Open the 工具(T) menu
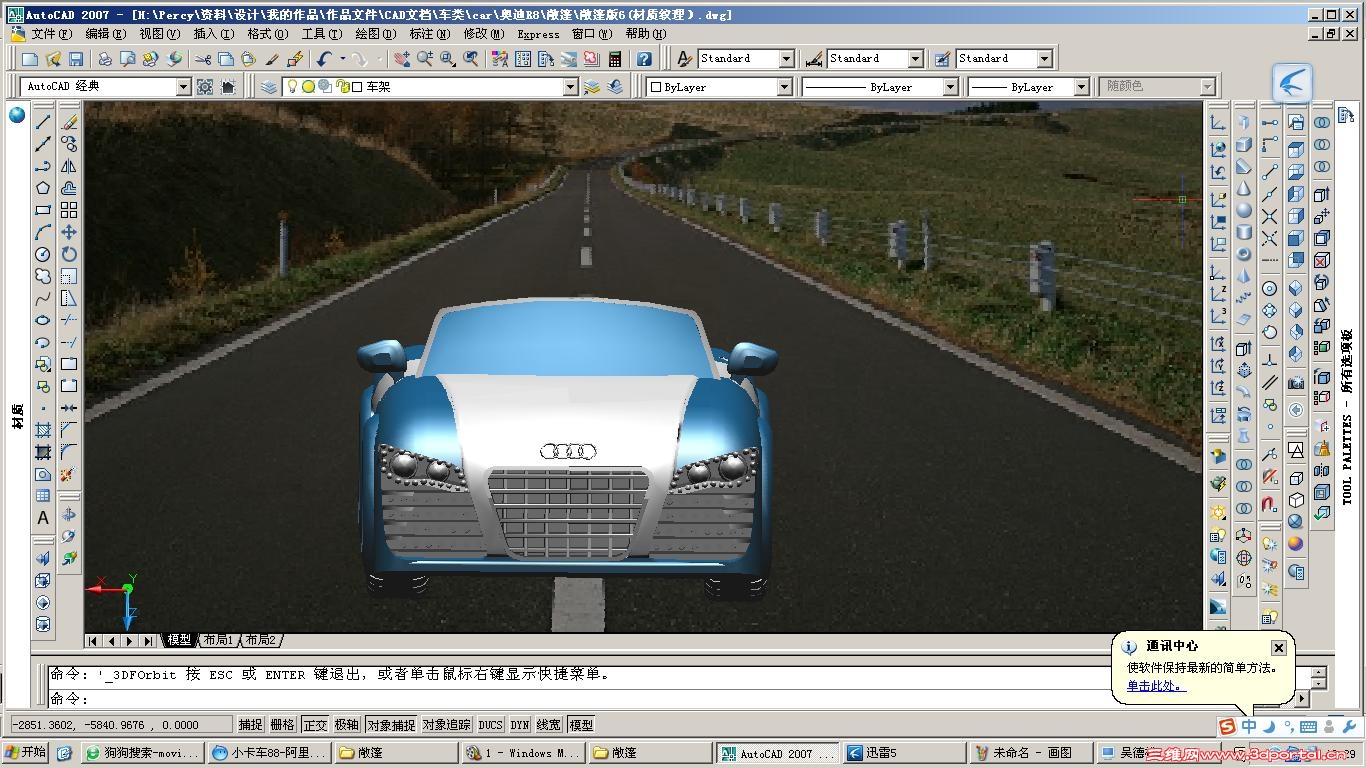The image size is (1366, 768). pos(322,34)
